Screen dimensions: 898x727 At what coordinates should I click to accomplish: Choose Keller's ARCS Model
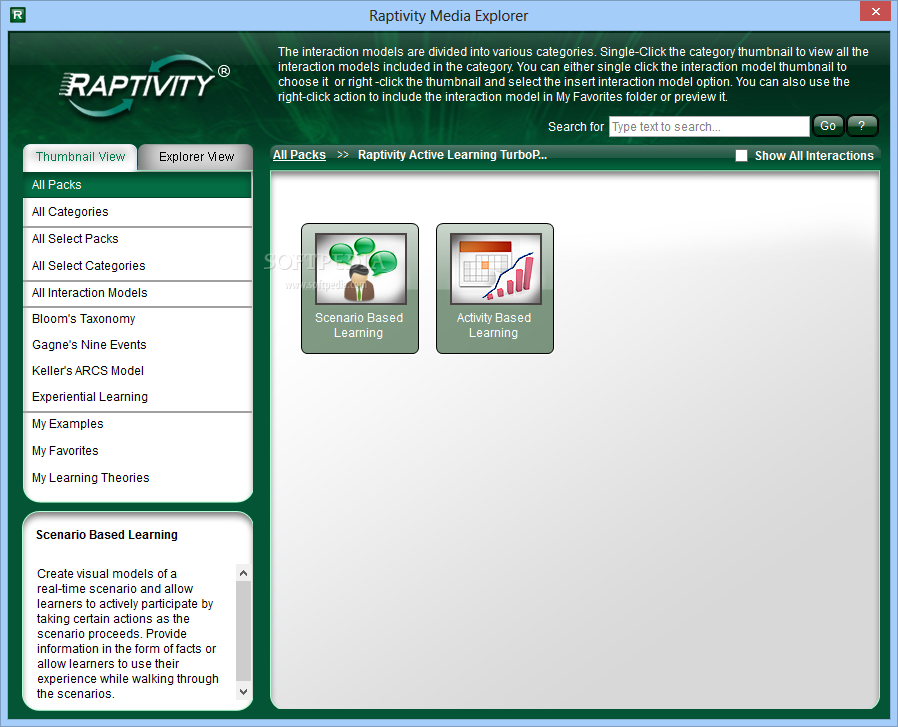pos(137,371)
